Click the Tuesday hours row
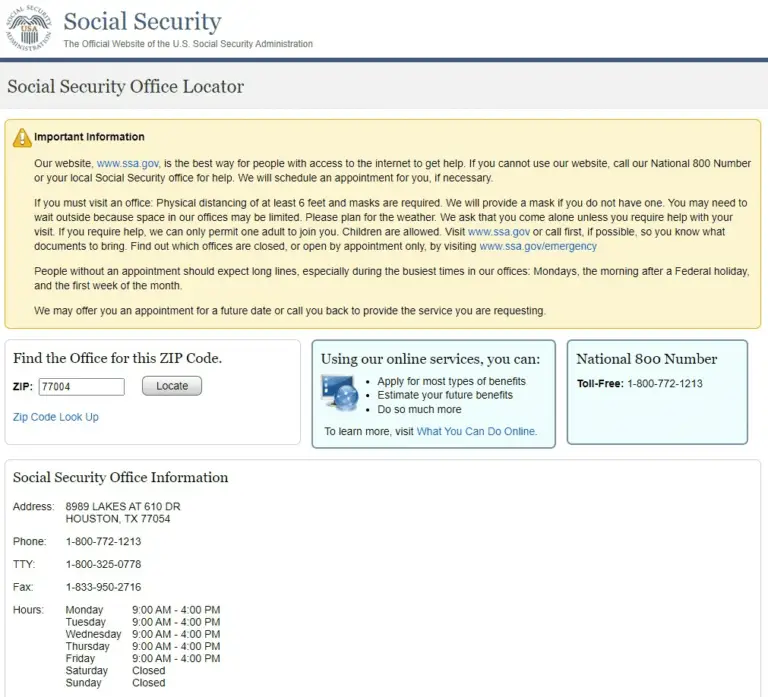The height and width of the screenshot is (697, 768). (x=143, y=623)
